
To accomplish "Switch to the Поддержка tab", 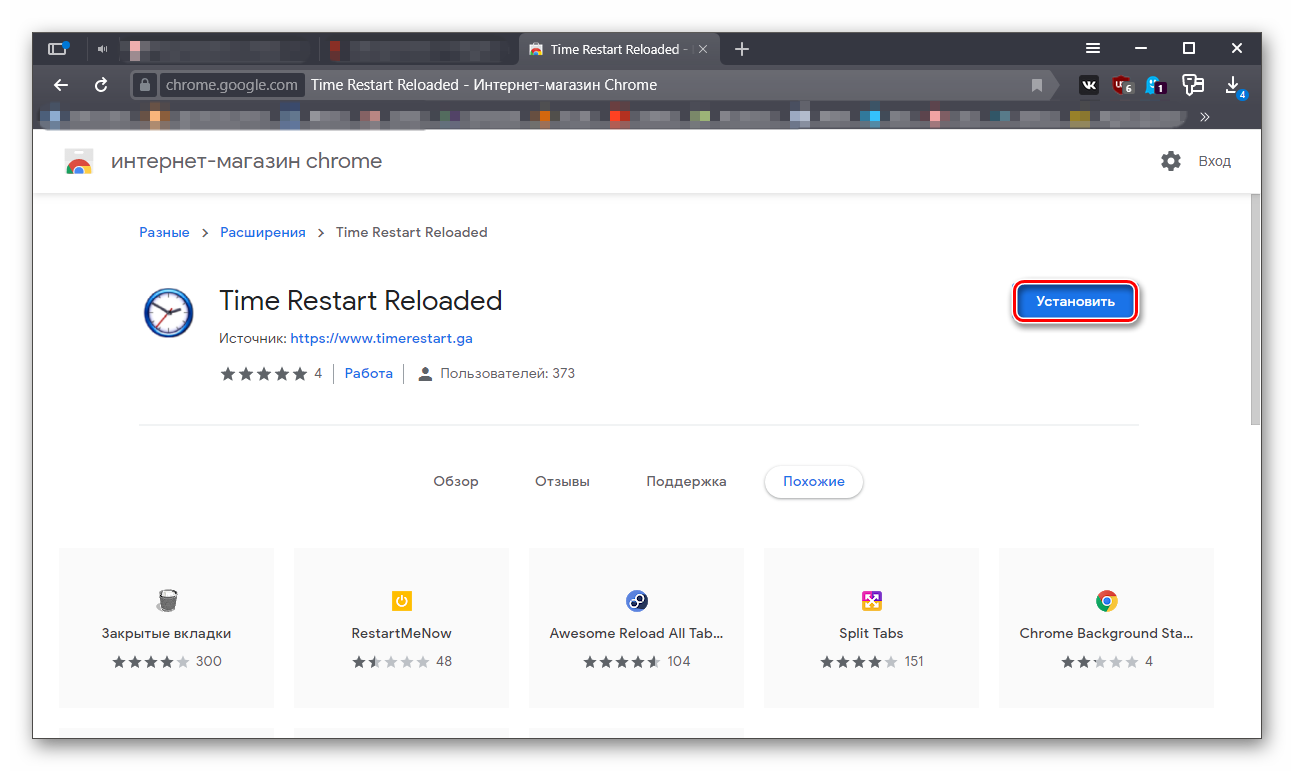I will [x=686, y=481].
